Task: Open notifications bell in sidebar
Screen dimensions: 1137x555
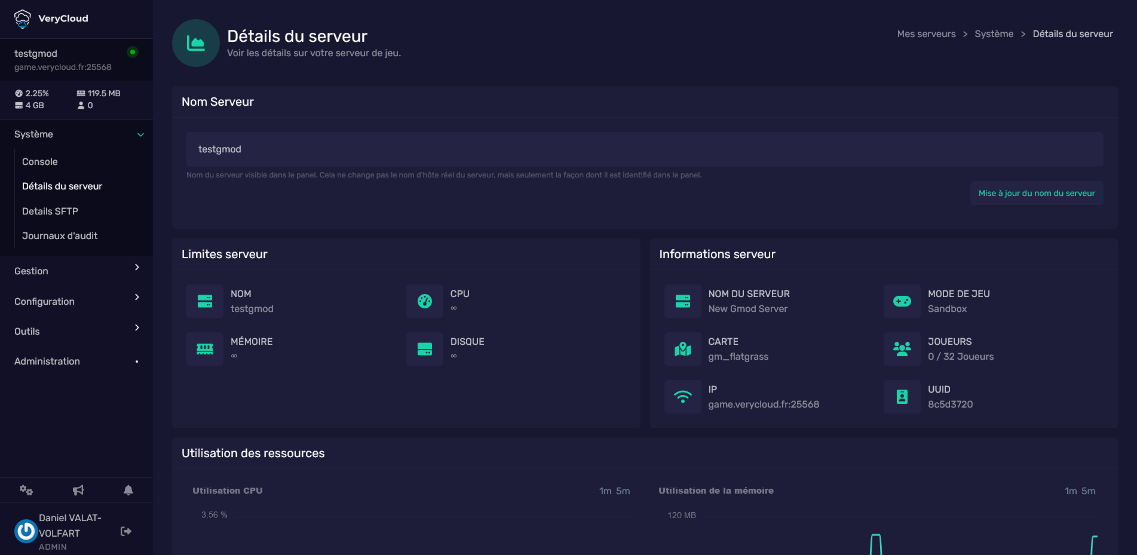Action: click(x=128, y=490)
